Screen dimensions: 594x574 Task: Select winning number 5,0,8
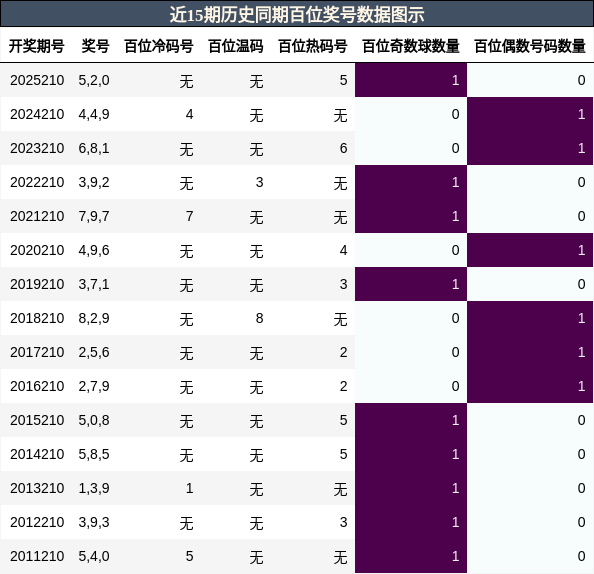[94, 420]
